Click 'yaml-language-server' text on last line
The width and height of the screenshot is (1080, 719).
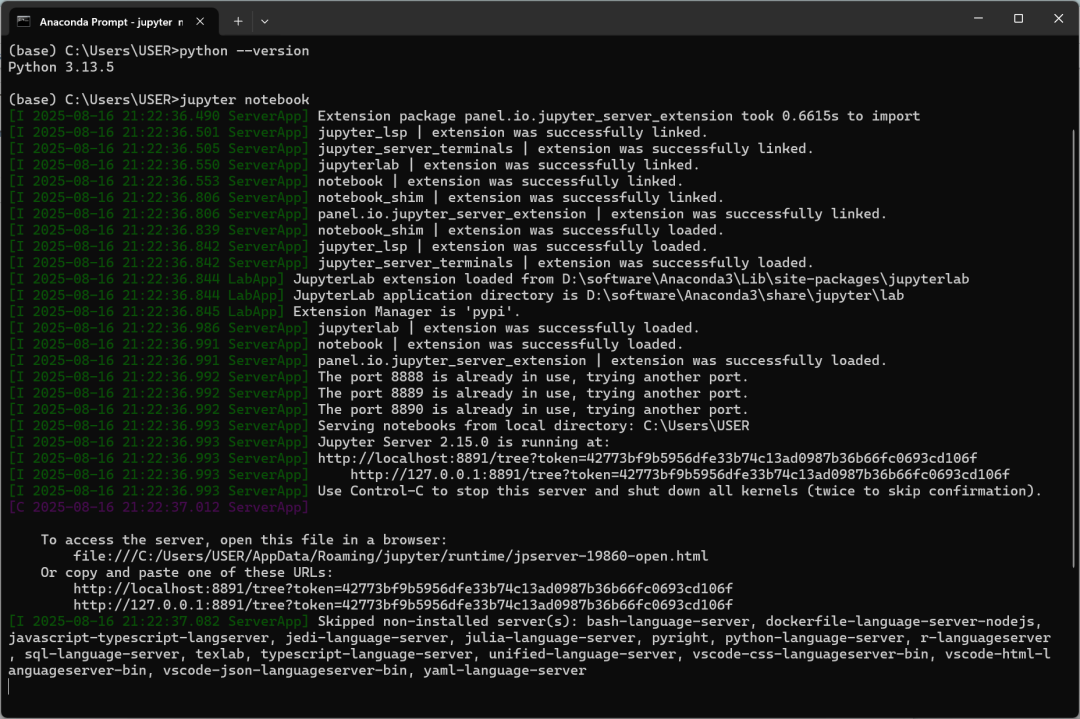click(x=504, y=671)
